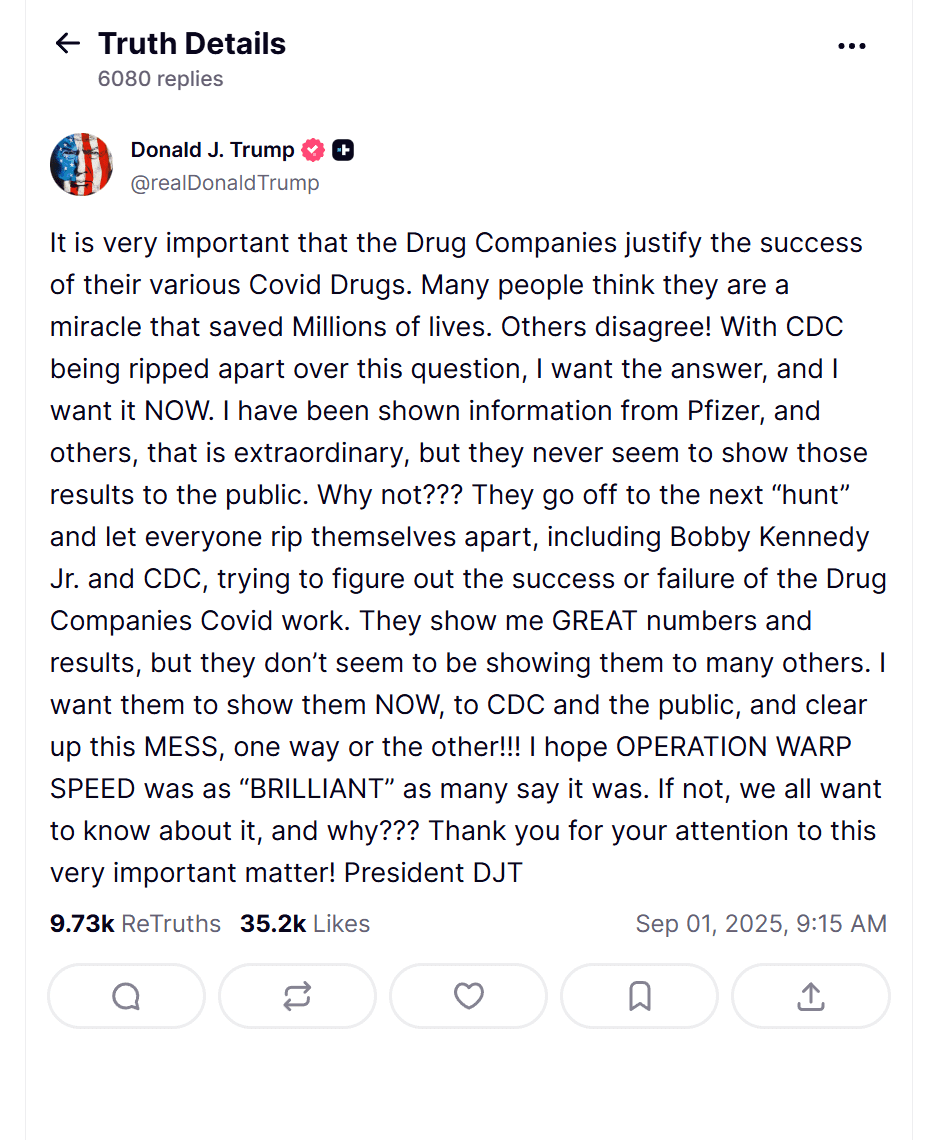Open the Donald J. Trump display name
Viewport: 934px width, 1140px height.
coord(212,150)
